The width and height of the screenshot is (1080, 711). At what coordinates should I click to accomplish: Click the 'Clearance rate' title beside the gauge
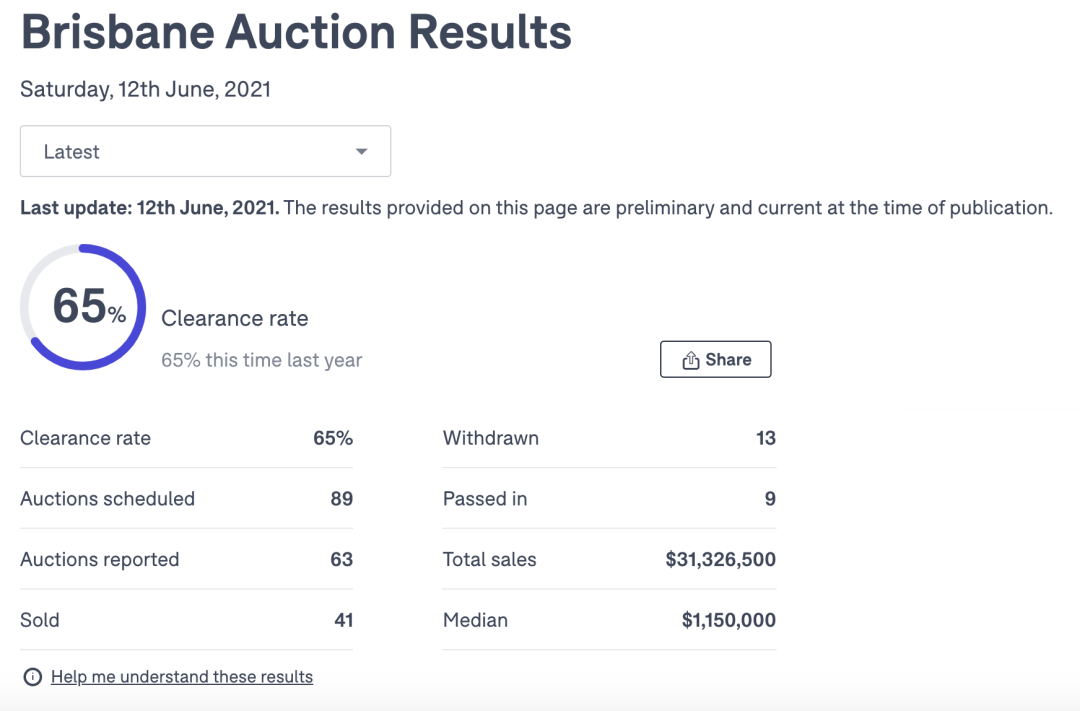click(x=235, y=319)
